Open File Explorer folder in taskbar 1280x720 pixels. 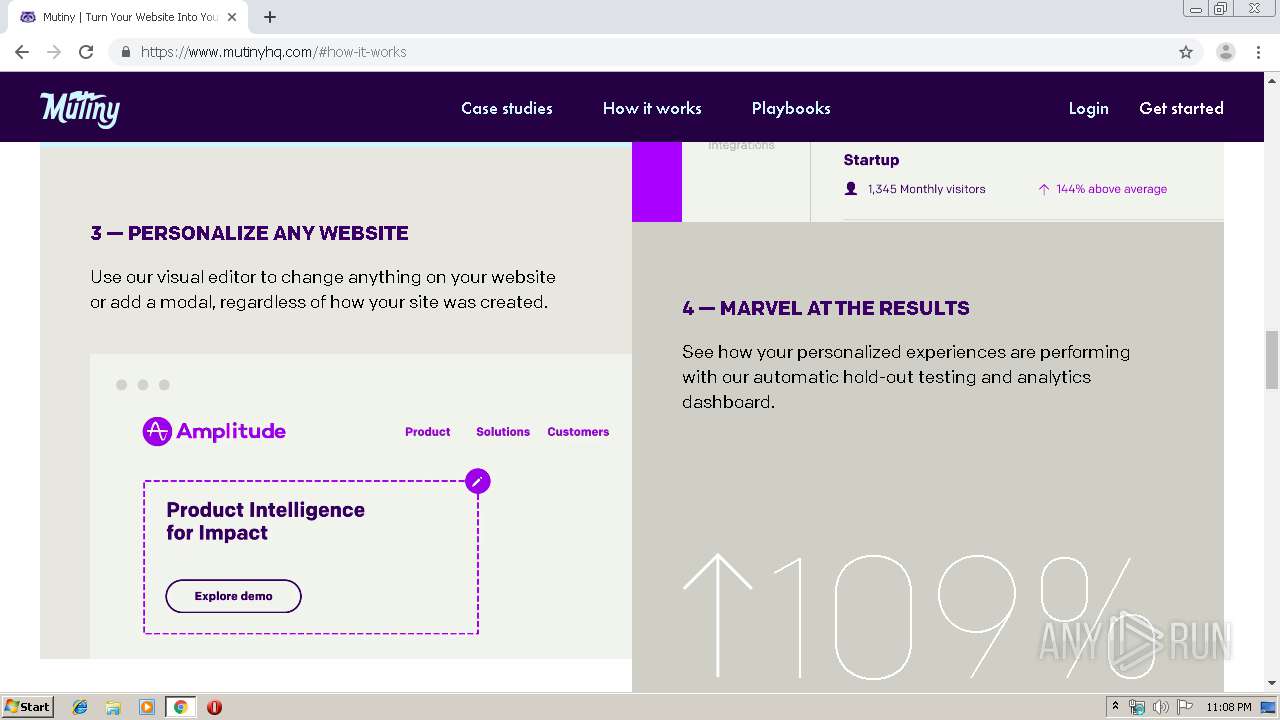pyautogui.click(x=113, y=707)
